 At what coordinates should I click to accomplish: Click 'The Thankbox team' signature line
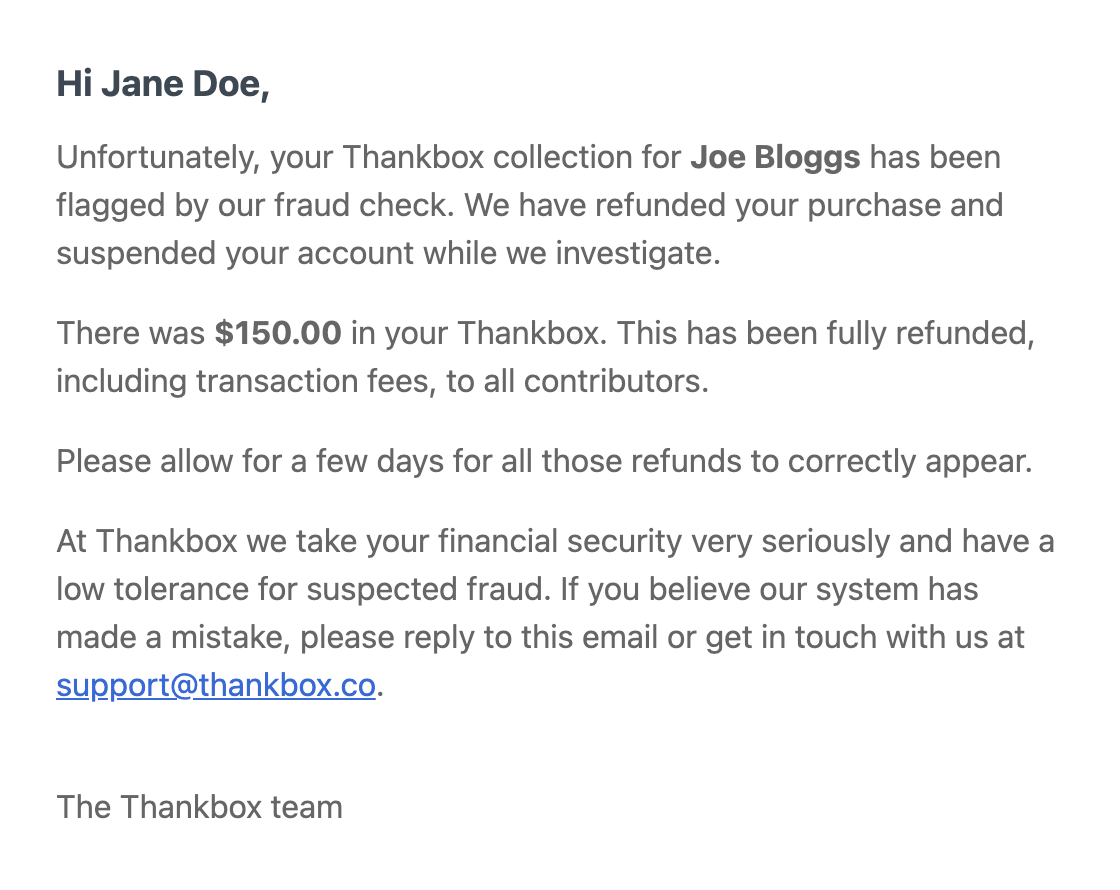pyautogui.click(x=199, y=807)
